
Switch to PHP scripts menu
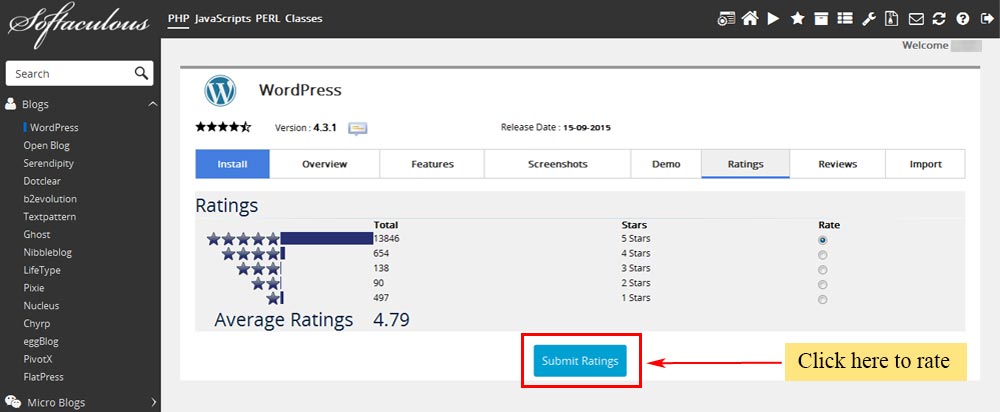coord(178,18)
